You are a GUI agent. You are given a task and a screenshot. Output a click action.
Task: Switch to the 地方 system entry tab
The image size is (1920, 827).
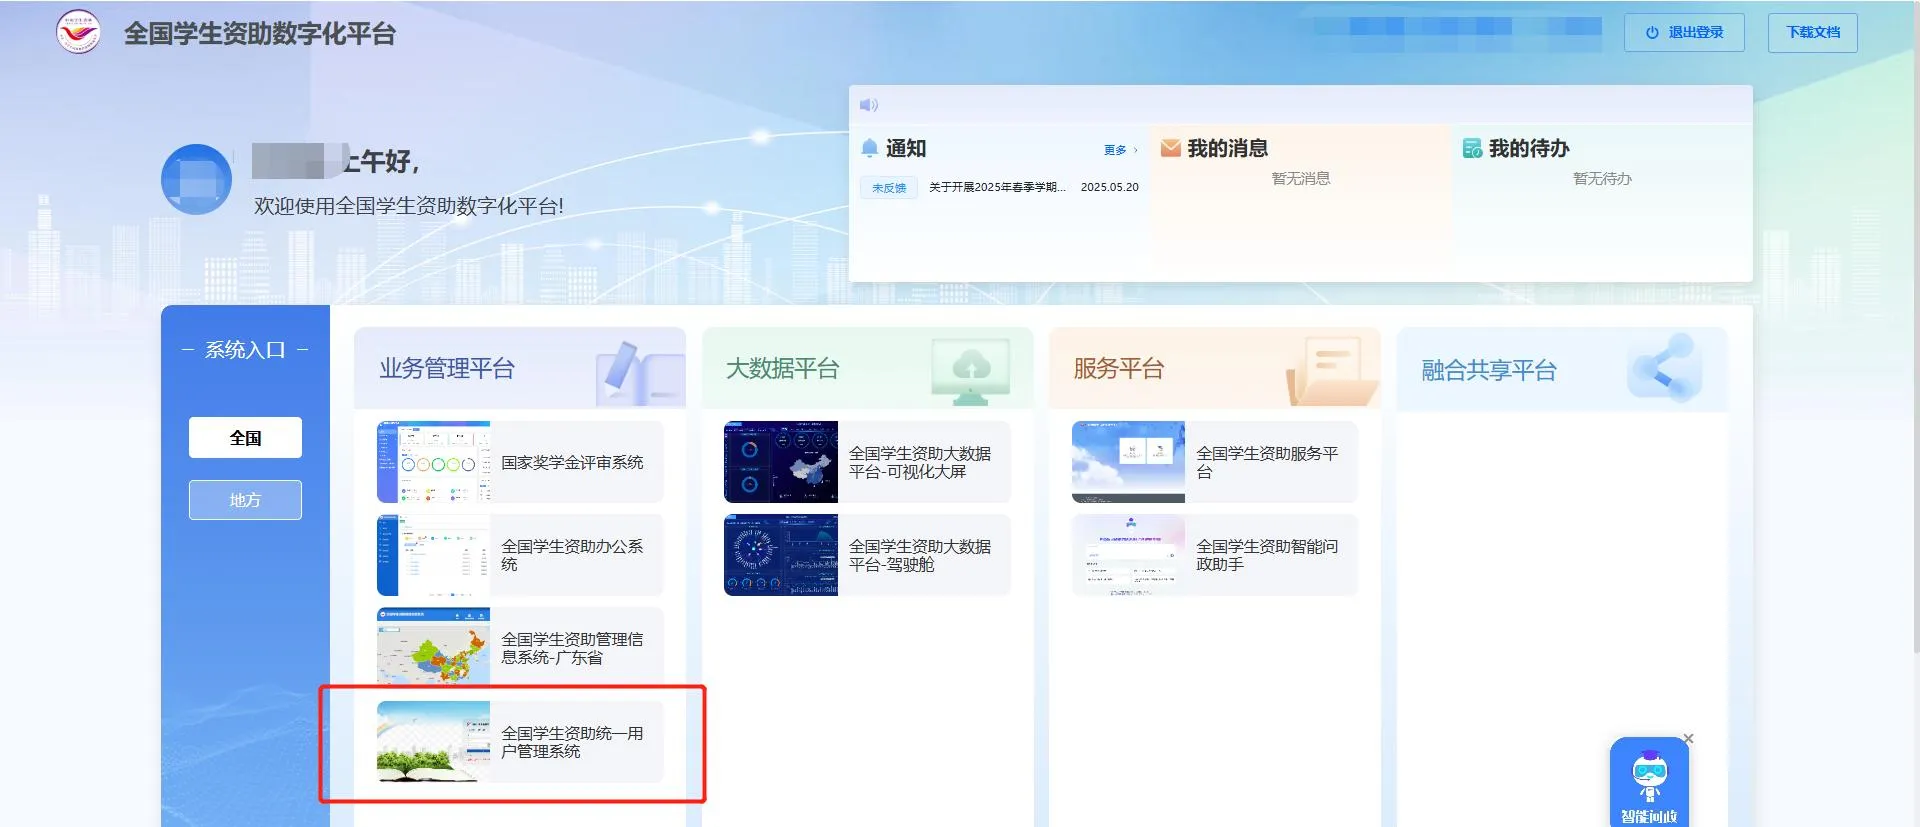pyautogui.click(x=245, y=500)
